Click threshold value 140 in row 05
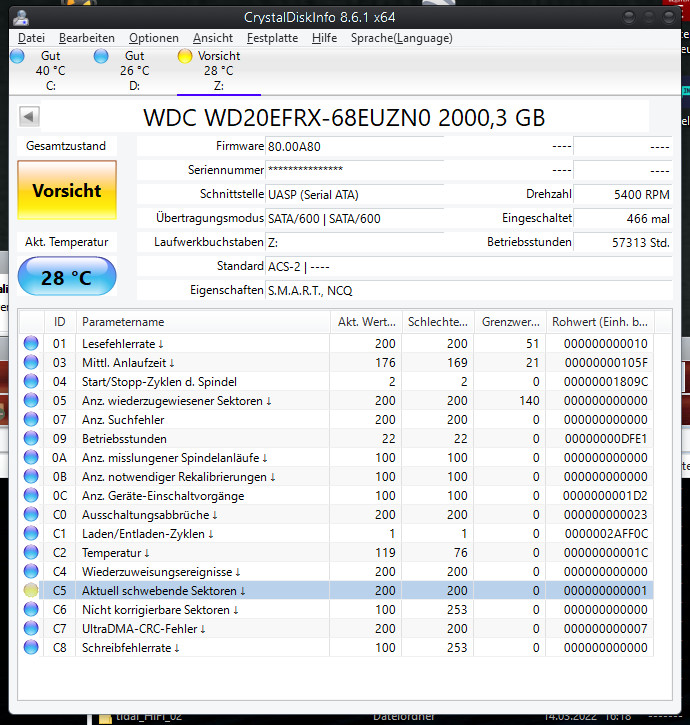690x725 pixels. coord(529,401)
